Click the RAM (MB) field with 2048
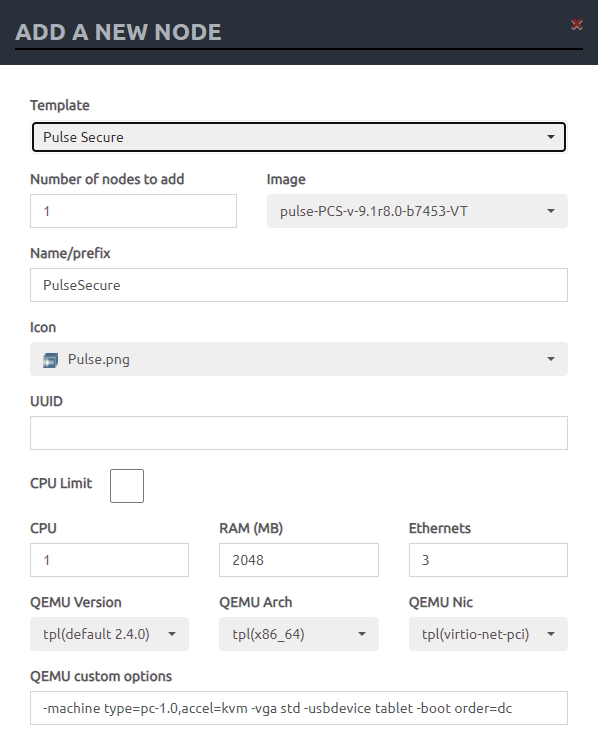The width and height of the screenshot is (598, 743). (299, 560)
